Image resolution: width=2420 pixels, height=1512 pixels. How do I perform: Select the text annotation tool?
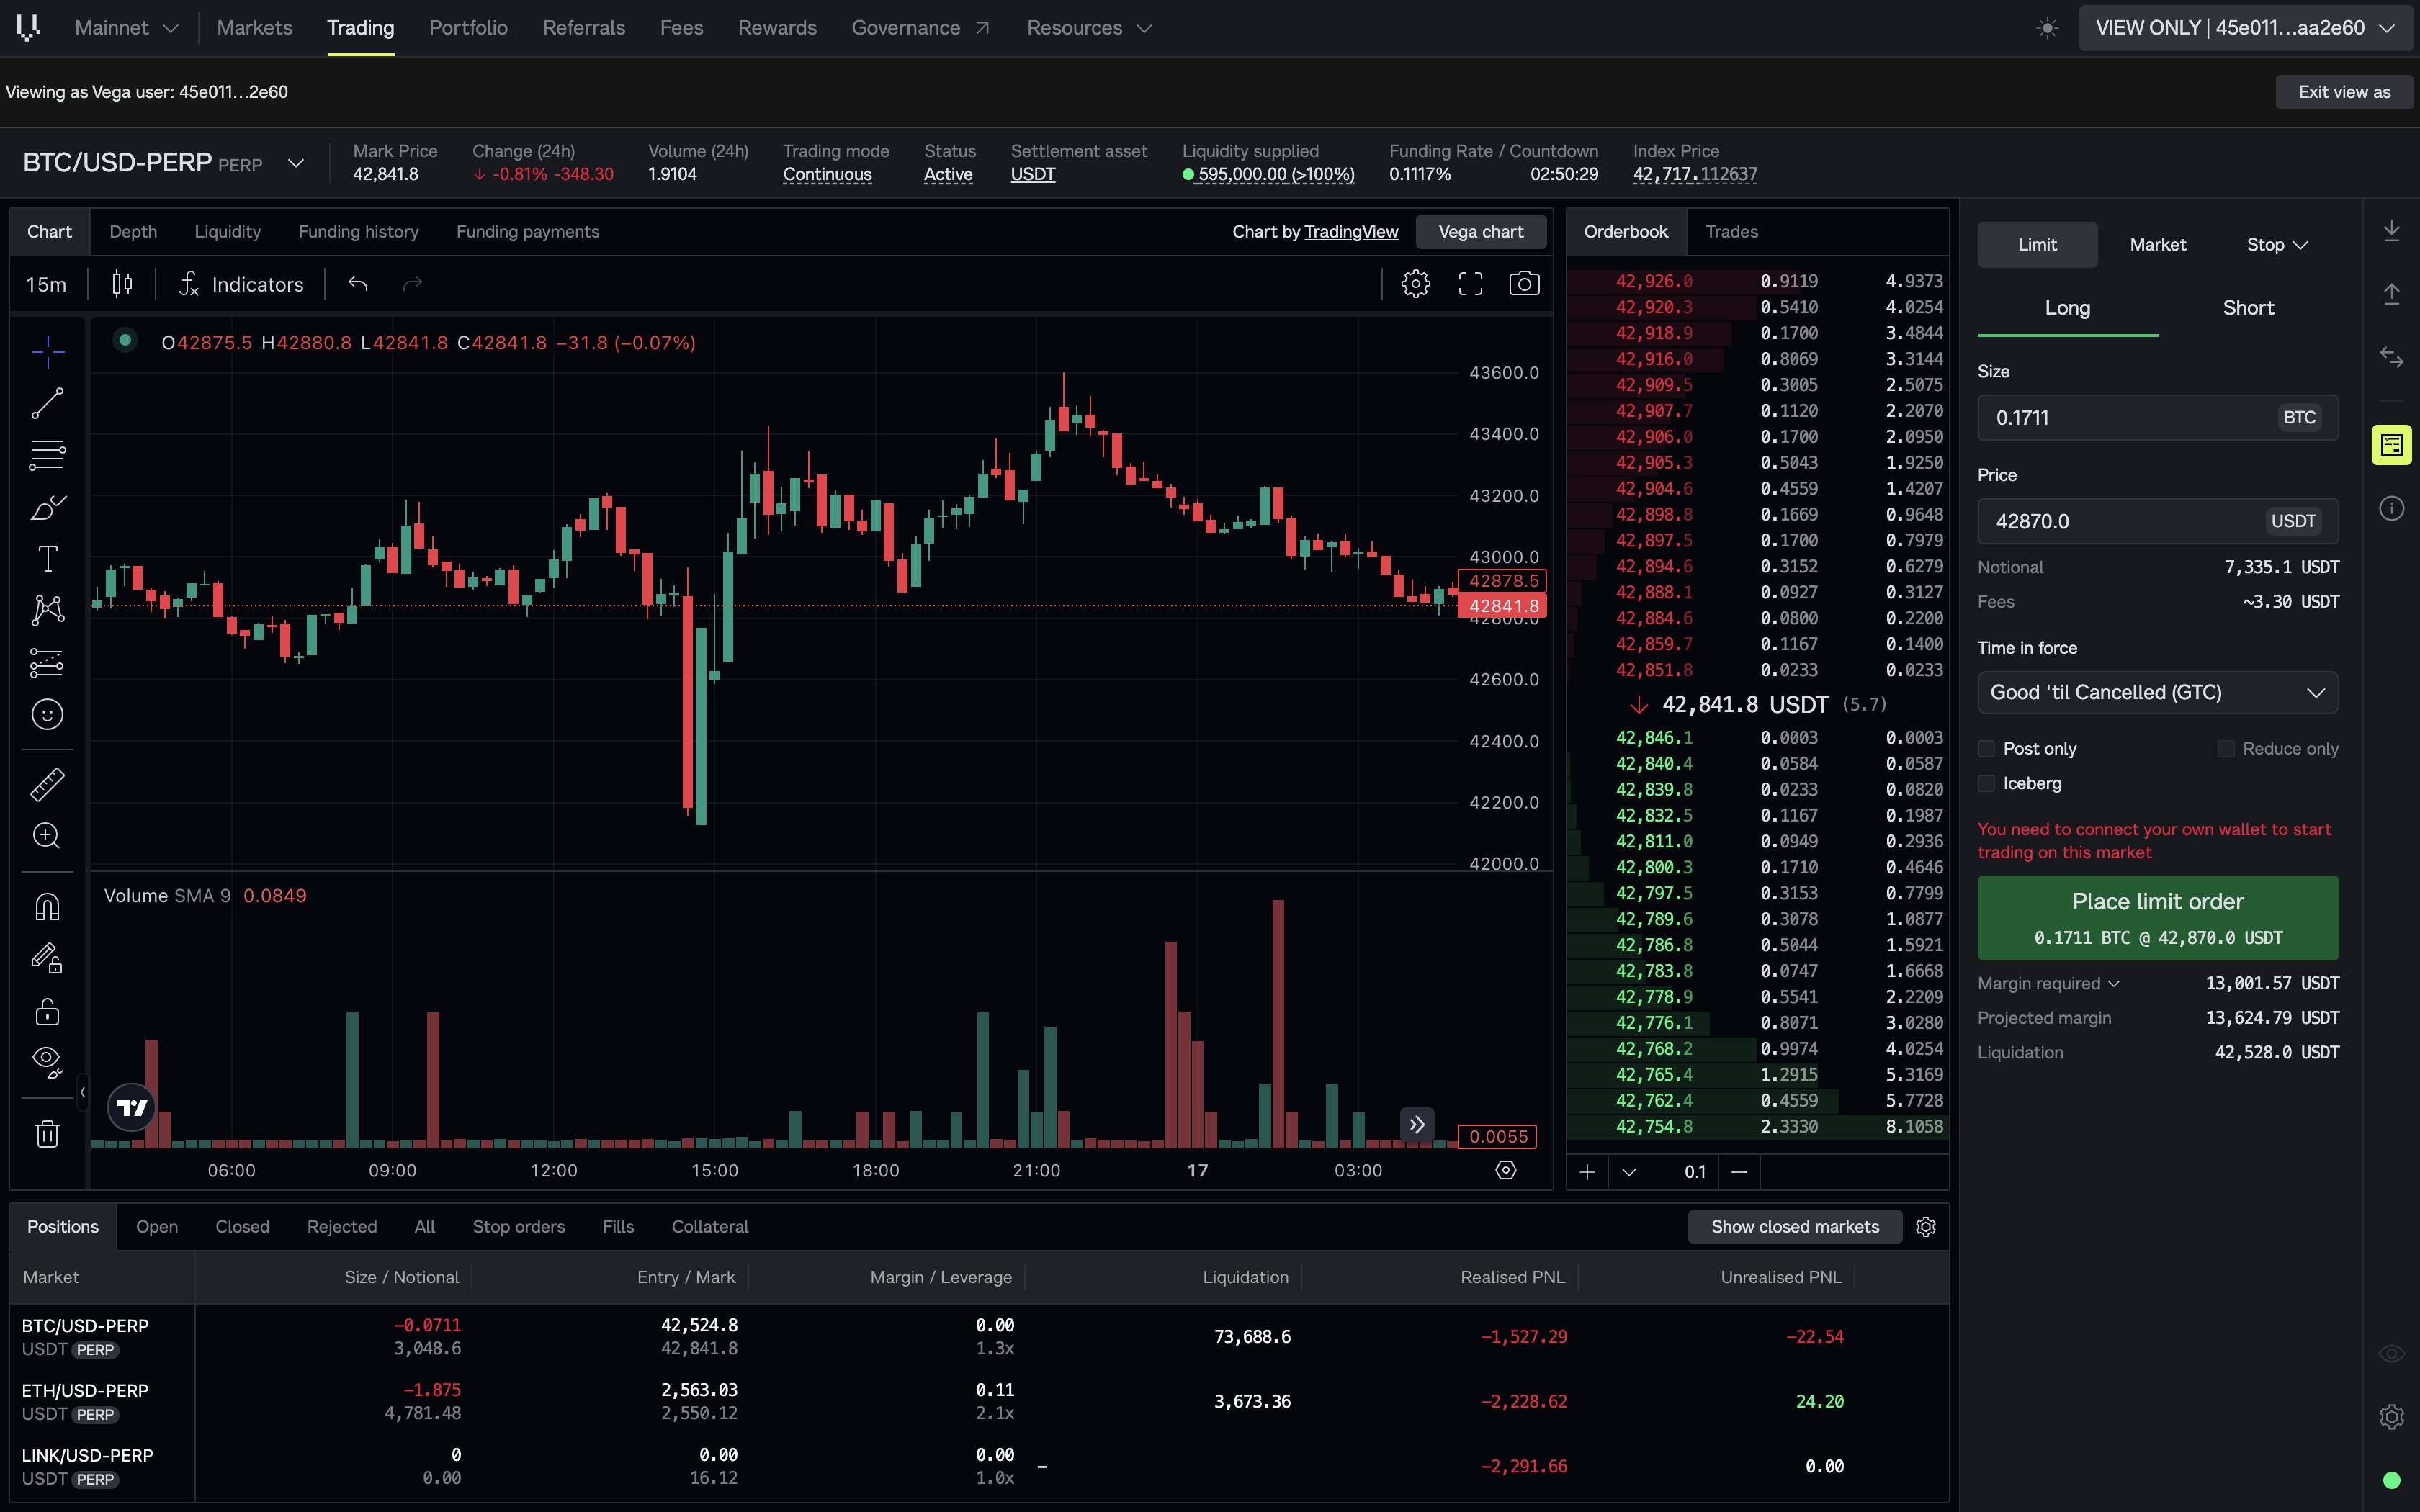click(47, 558)
